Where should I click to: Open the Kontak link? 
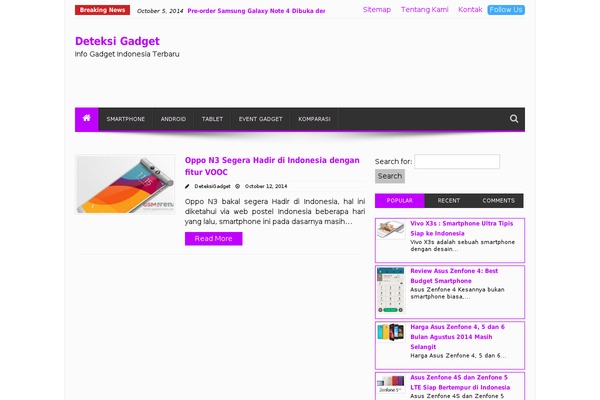(x=470, y=10)
